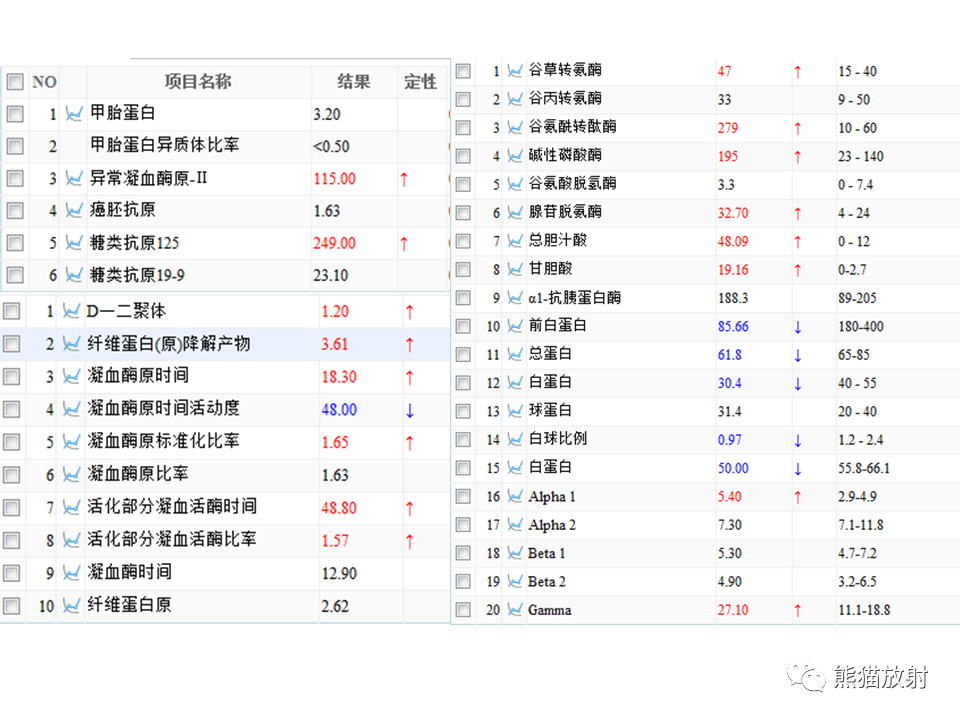Viewport: 960px width, 720px height.
Task: Open trend chart icon for 谷草转氨酶
Action: [515, 71]
